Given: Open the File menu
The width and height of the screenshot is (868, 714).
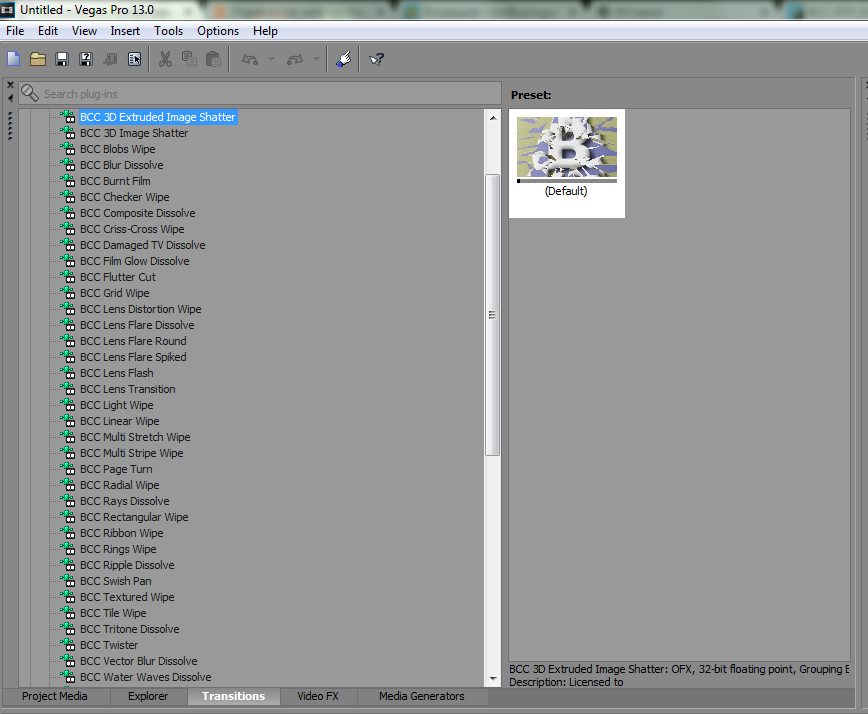Looking at the screenshot, I should click(x=15, y=31).
